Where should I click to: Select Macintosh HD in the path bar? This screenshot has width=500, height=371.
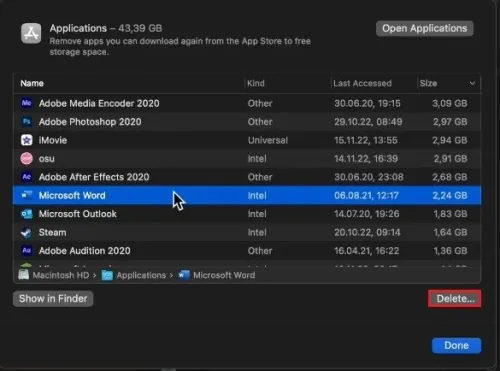coord(61,275)
